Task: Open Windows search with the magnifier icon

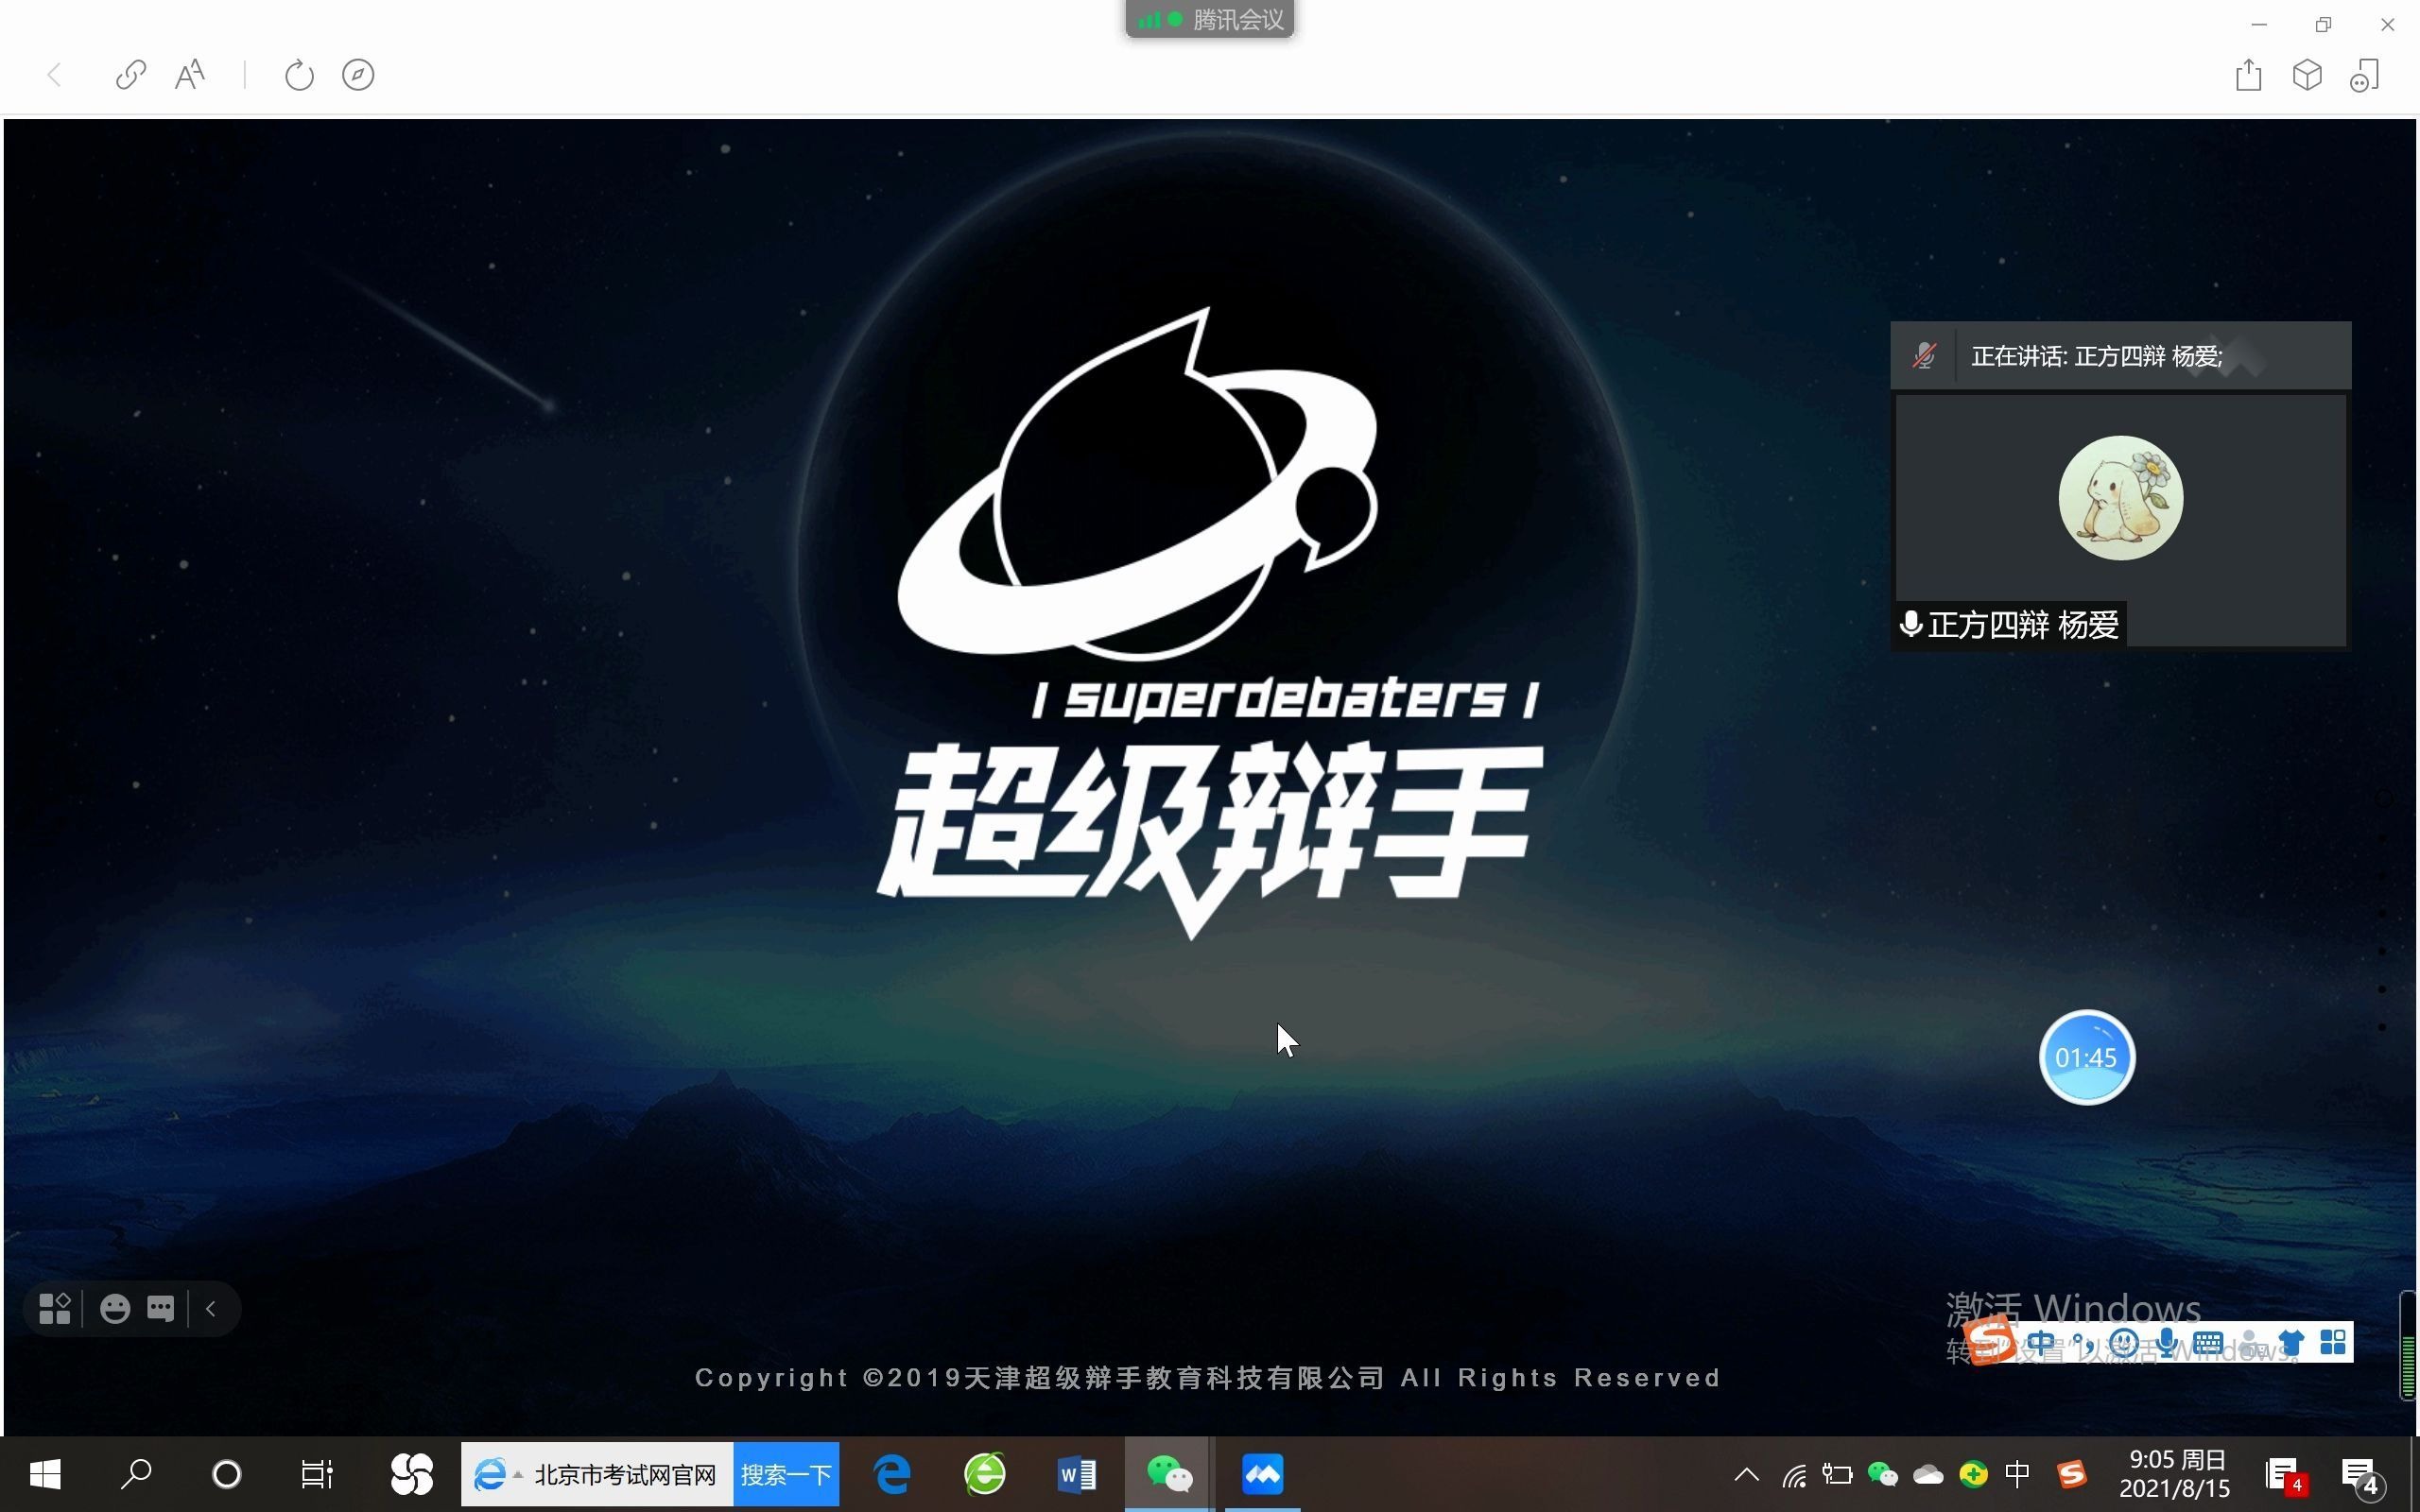Action: click(x=135, y=1474)
